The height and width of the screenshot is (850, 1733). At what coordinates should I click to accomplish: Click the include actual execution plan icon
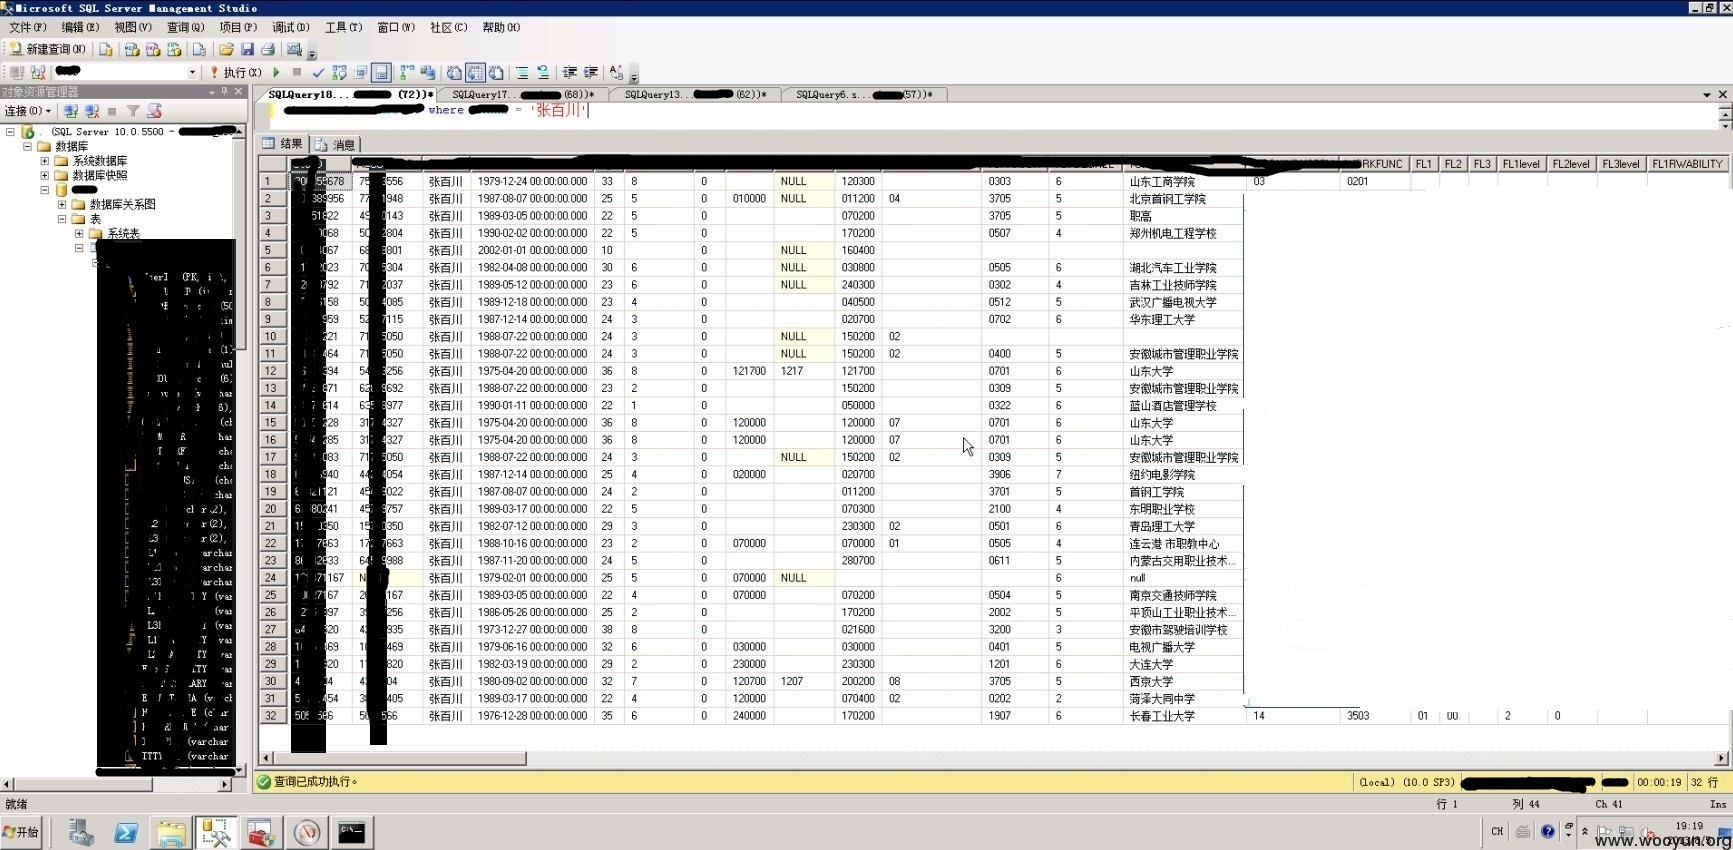coord(406,72)
